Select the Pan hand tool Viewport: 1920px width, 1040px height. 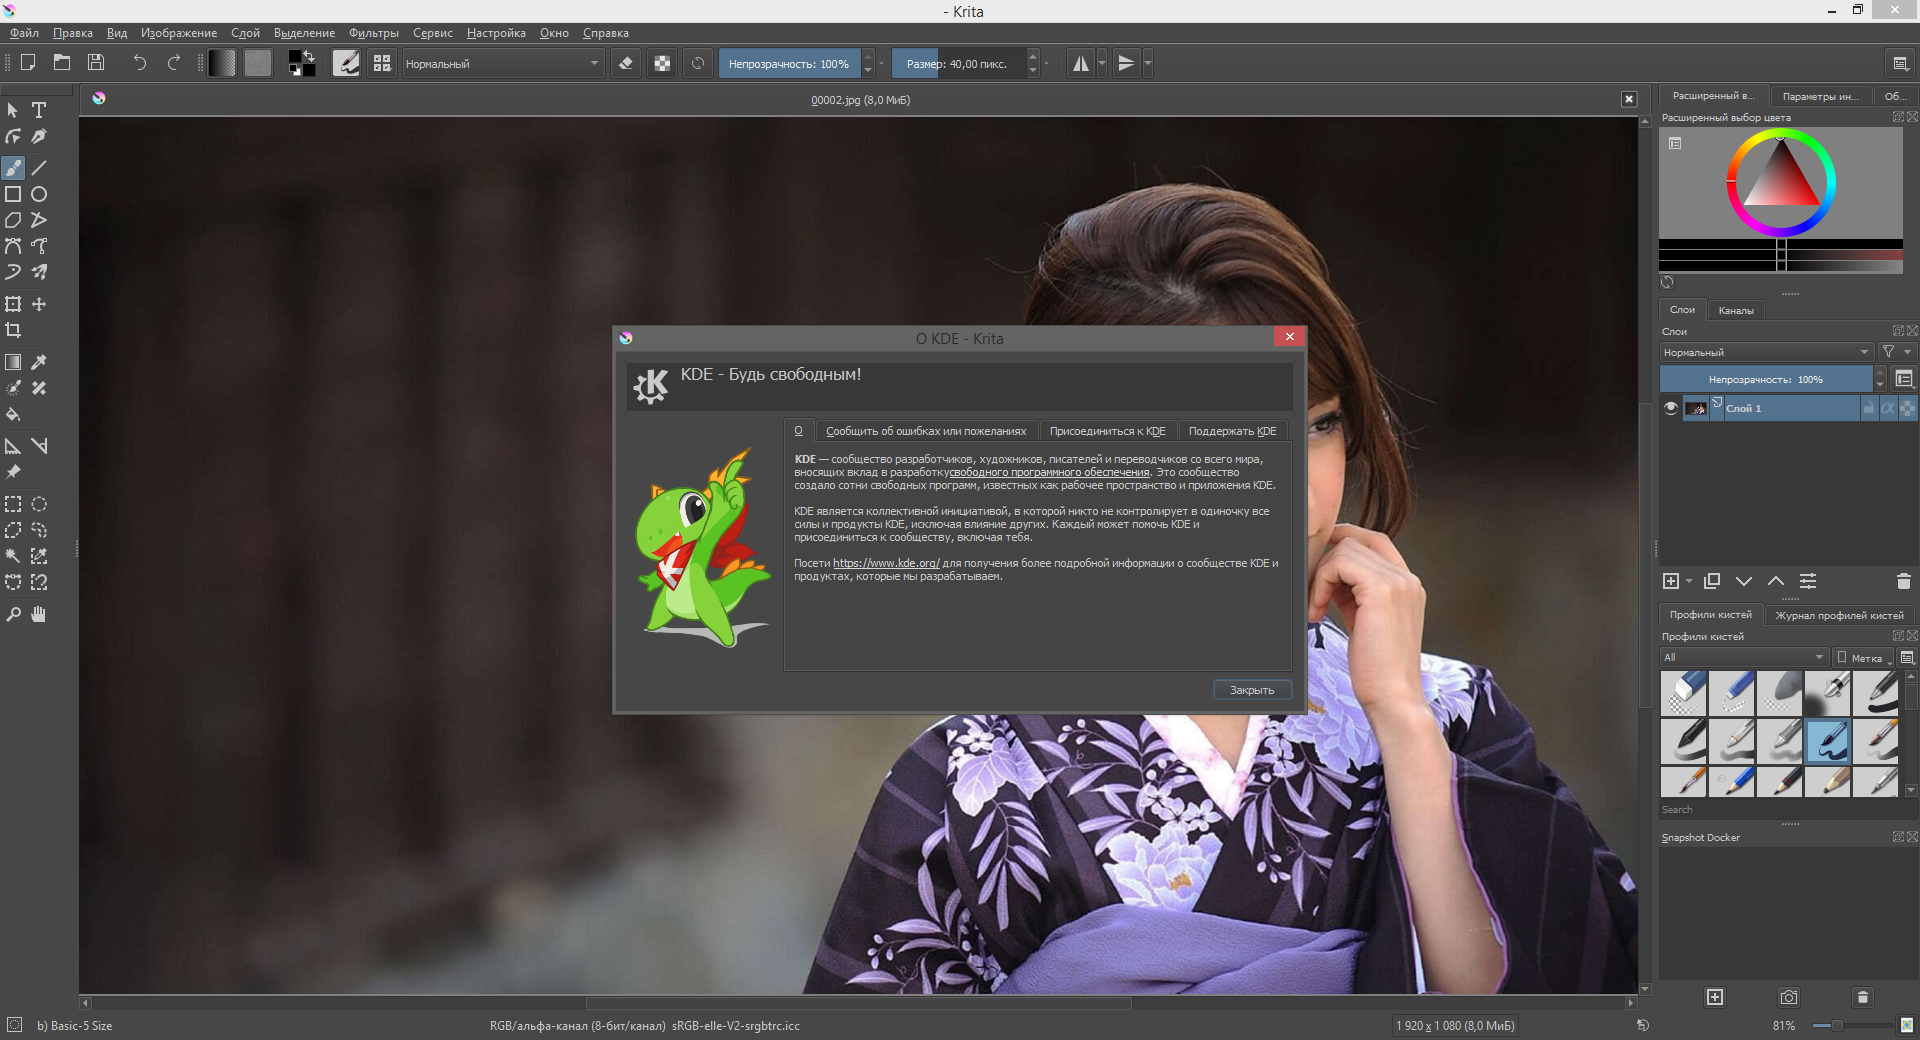click(x=39, y=614)
